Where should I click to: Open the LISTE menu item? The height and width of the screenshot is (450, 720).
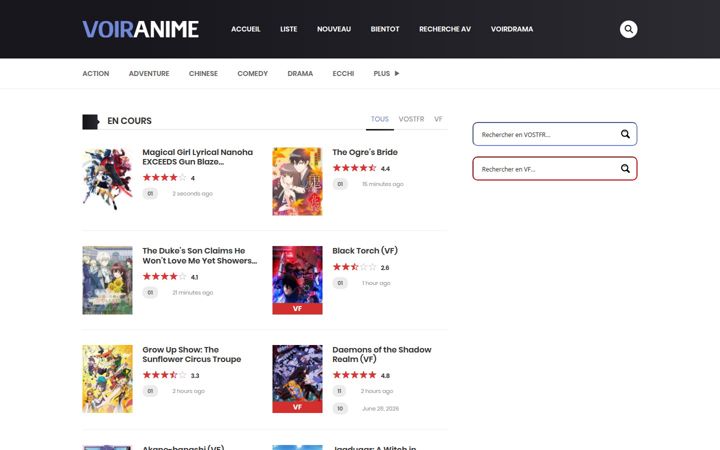coord(288,29)
